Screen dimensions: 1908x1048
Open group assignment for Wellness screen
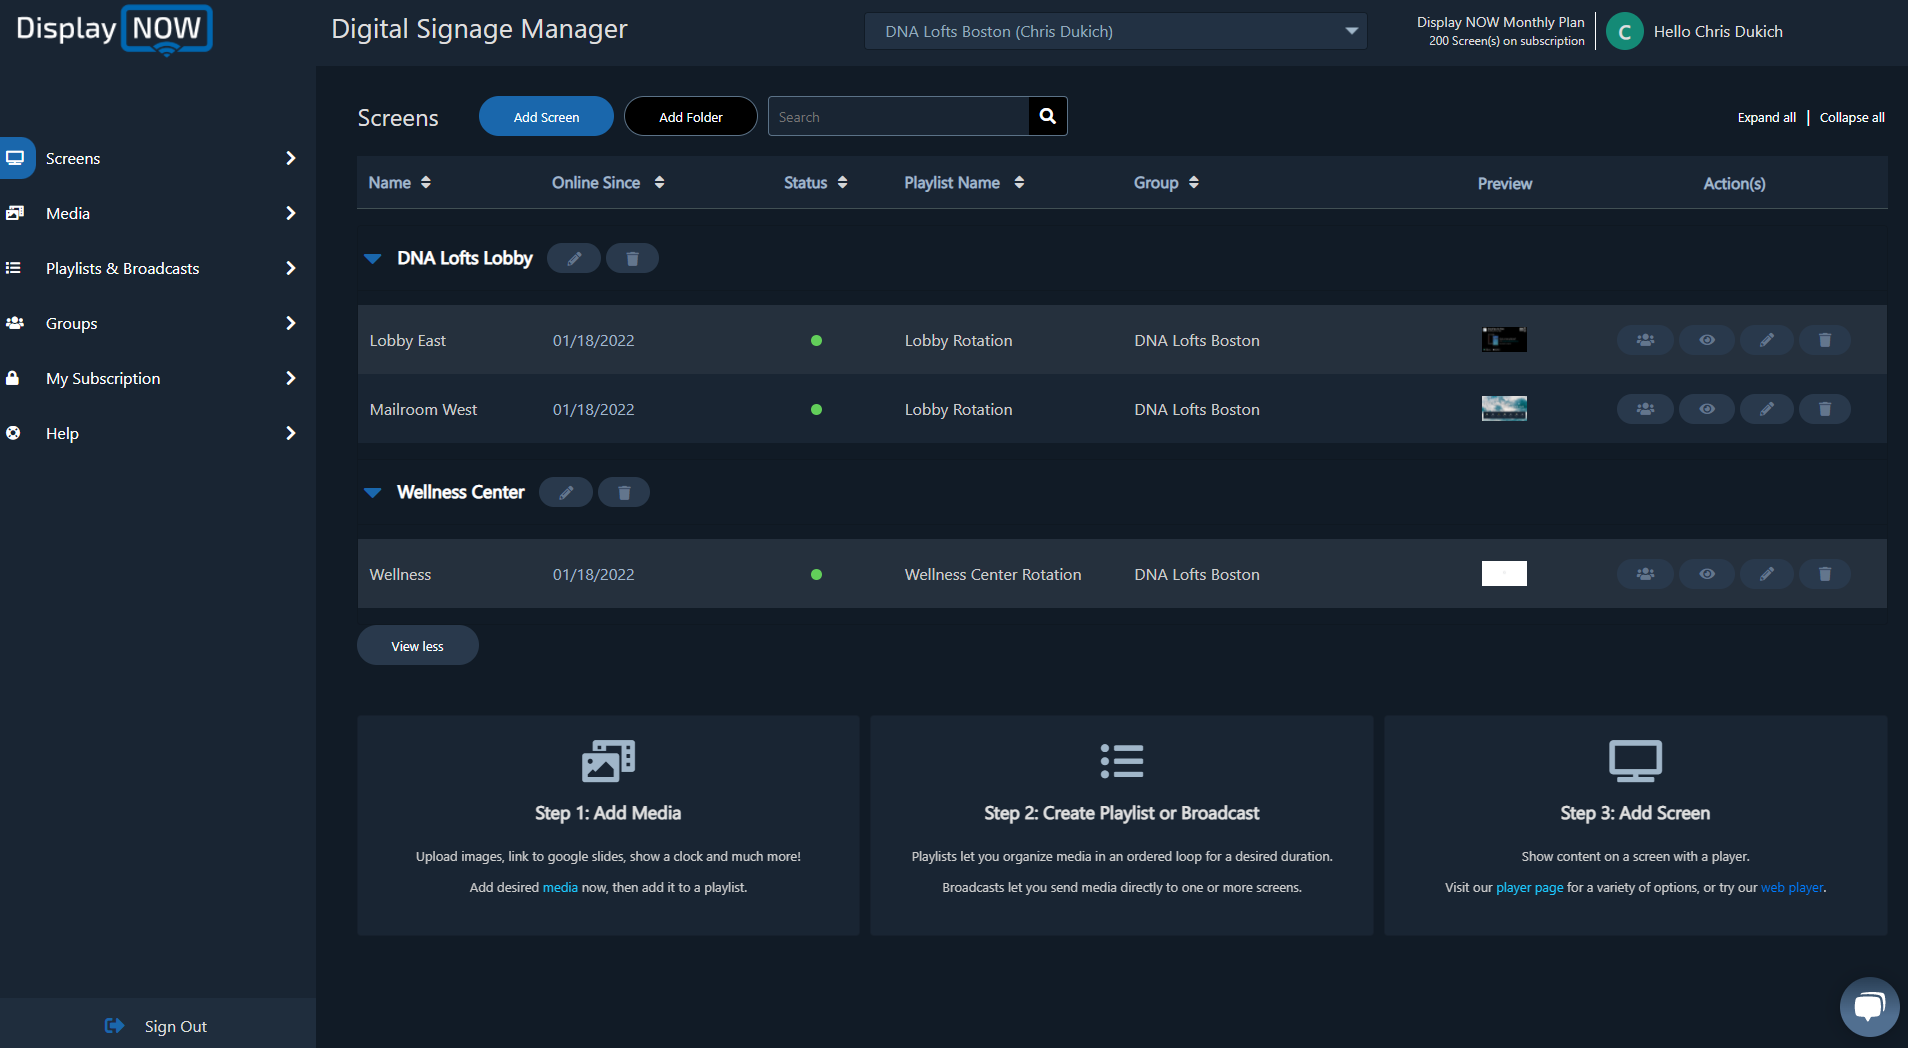click(1645, 574)
